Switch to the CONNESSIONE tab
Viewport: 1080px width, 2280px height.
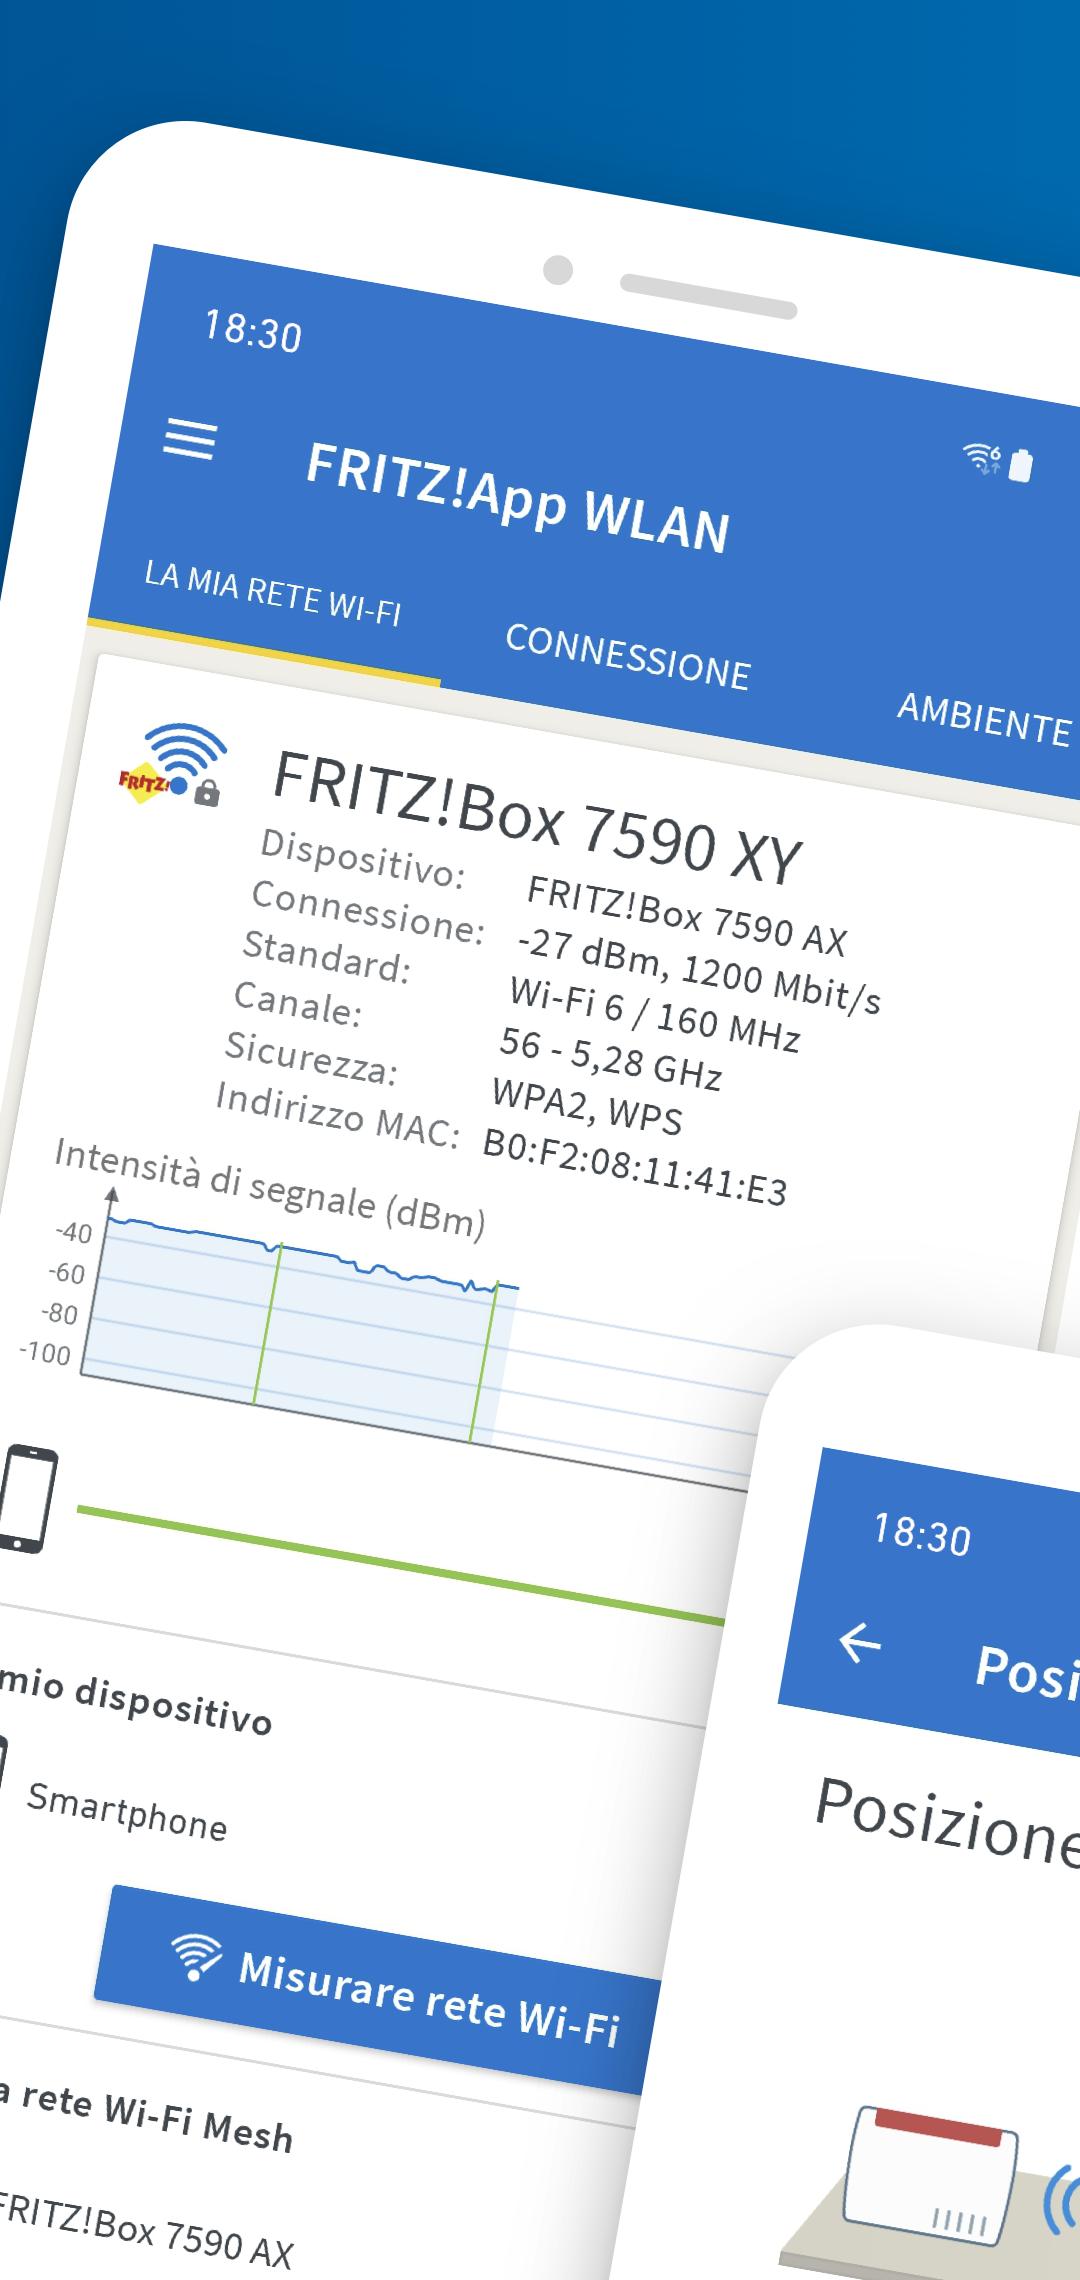pos(627,656)
